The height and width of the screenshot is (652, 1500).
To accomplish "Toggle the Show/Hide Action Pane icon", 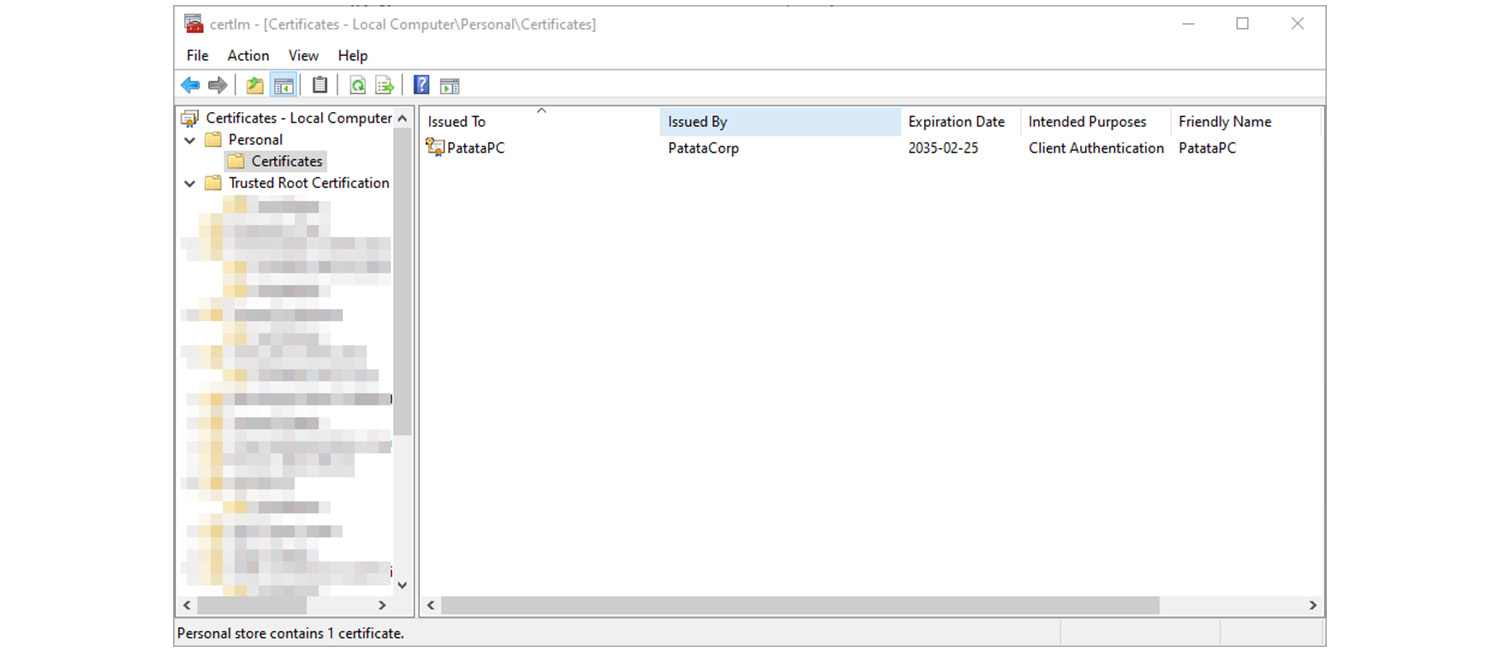I will [450, 86].
